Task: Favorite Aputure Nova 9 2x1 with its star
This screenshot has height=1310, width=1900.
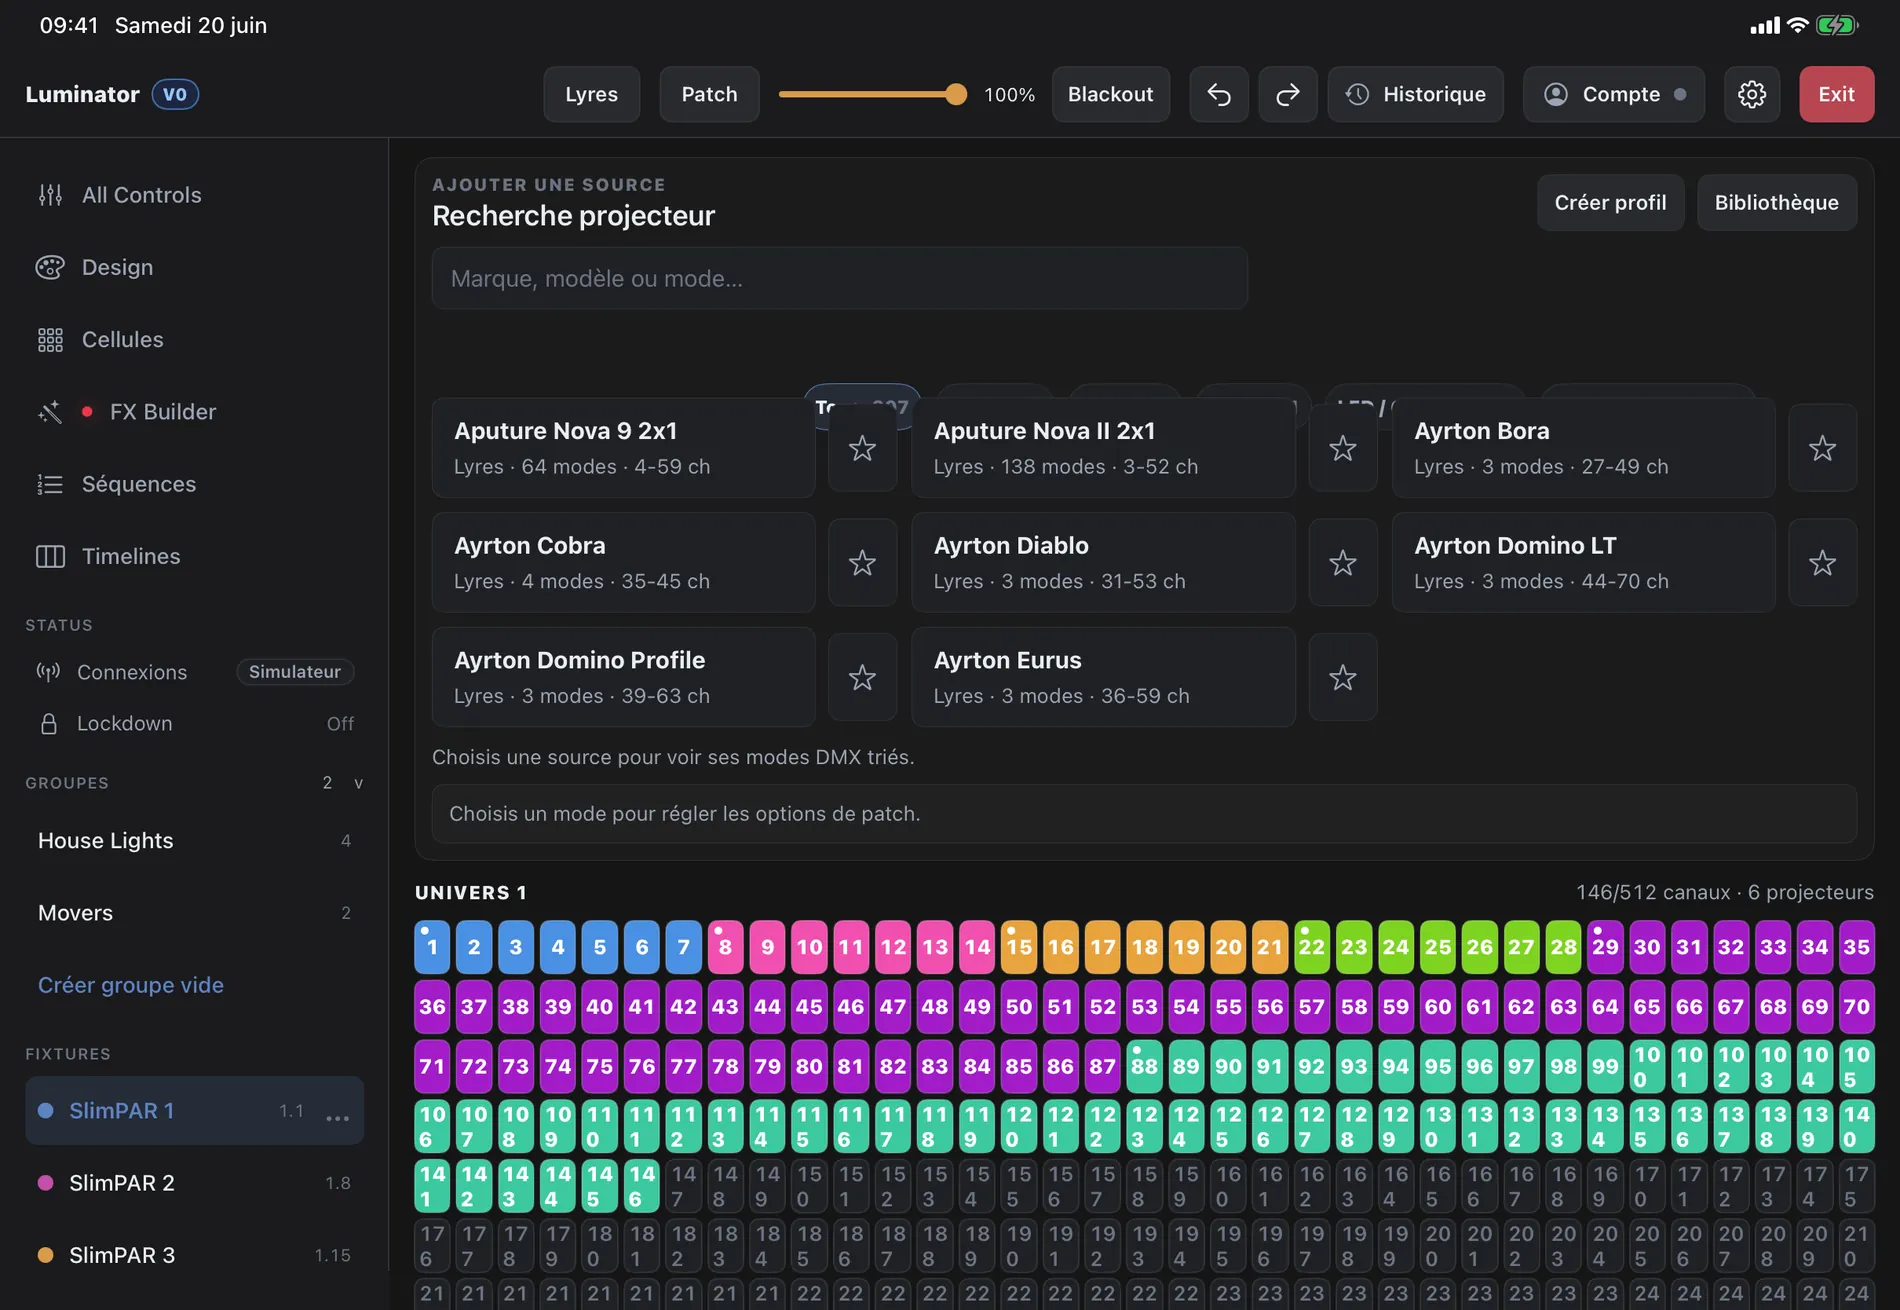Action: pos(862,448)
